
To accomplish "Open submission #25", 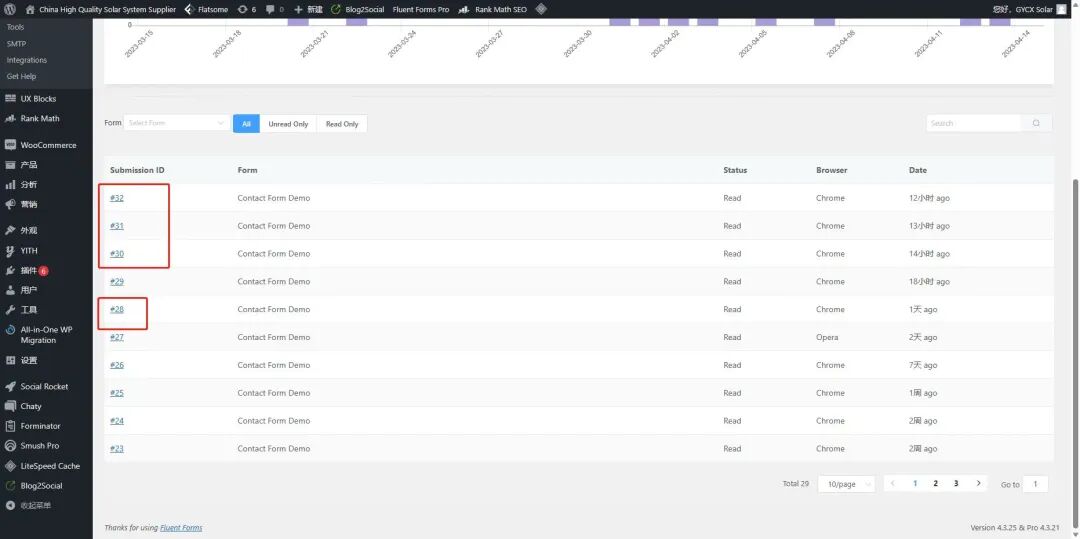I will [117, 393].
